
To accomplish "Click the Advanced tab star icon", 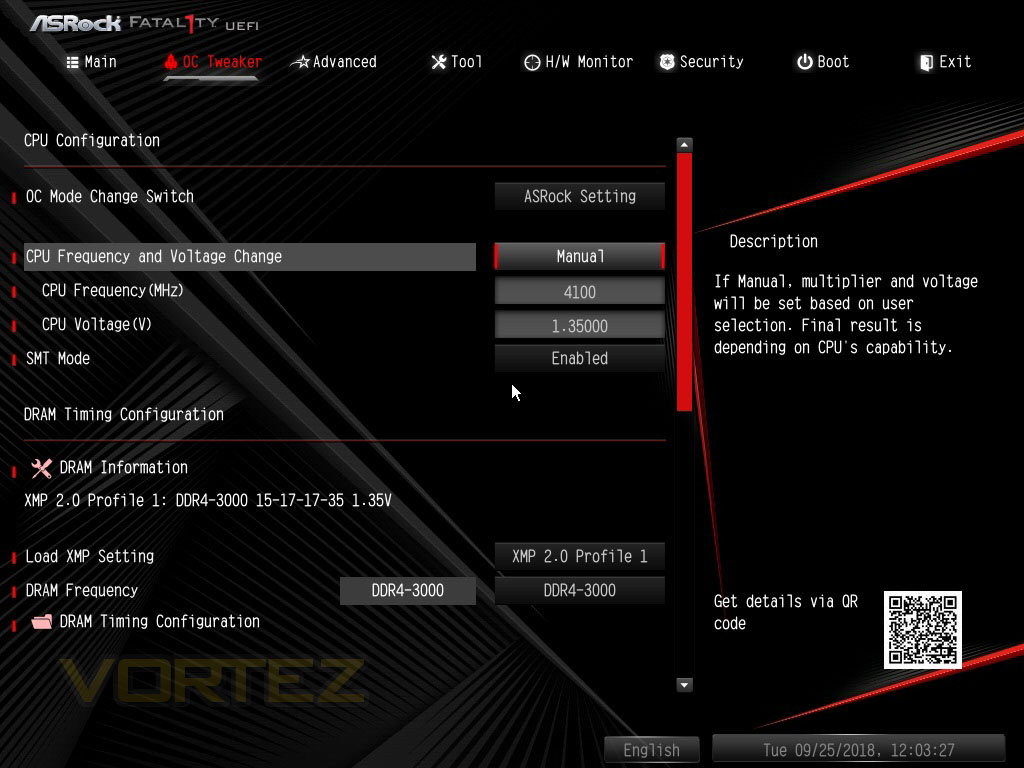I will point(300,62).
